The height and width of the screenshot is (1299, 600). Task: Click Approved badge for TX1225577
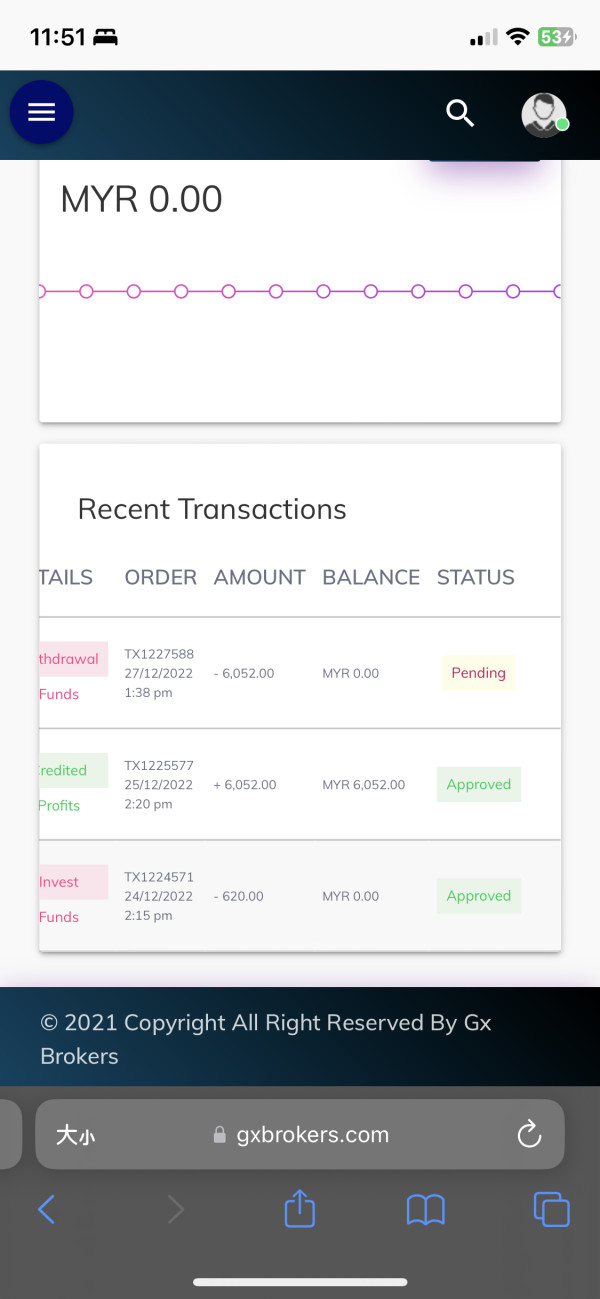[x=478, y=785]
